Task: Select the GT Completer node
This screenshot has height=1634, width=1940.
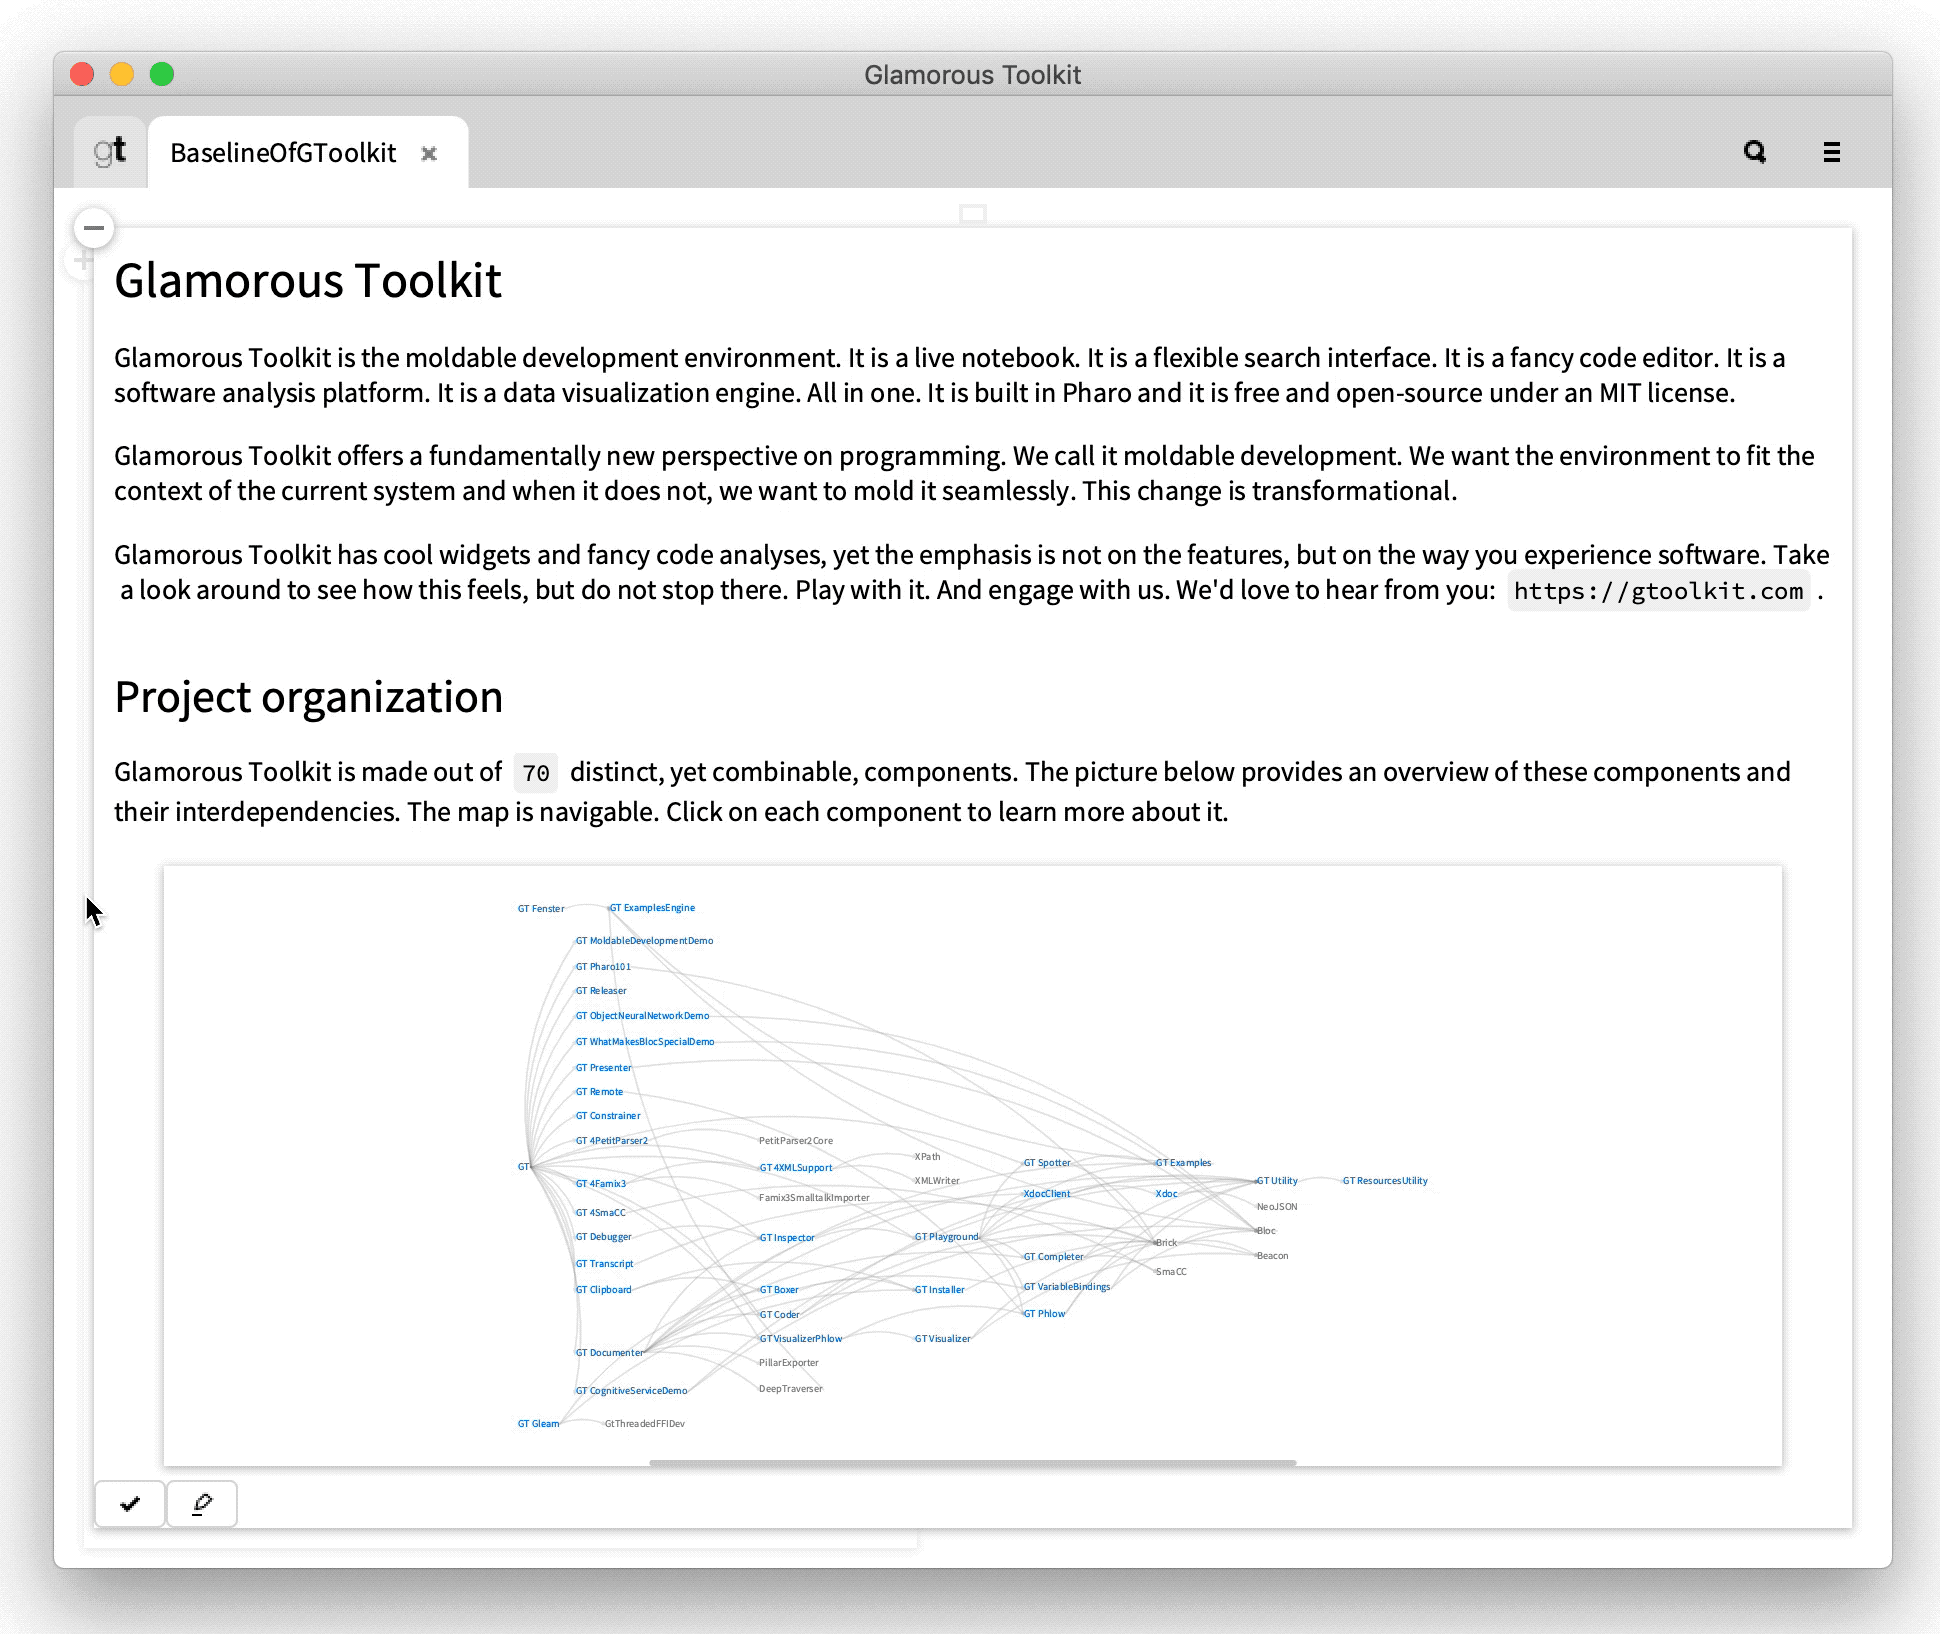Action: pos(1053,1257)
